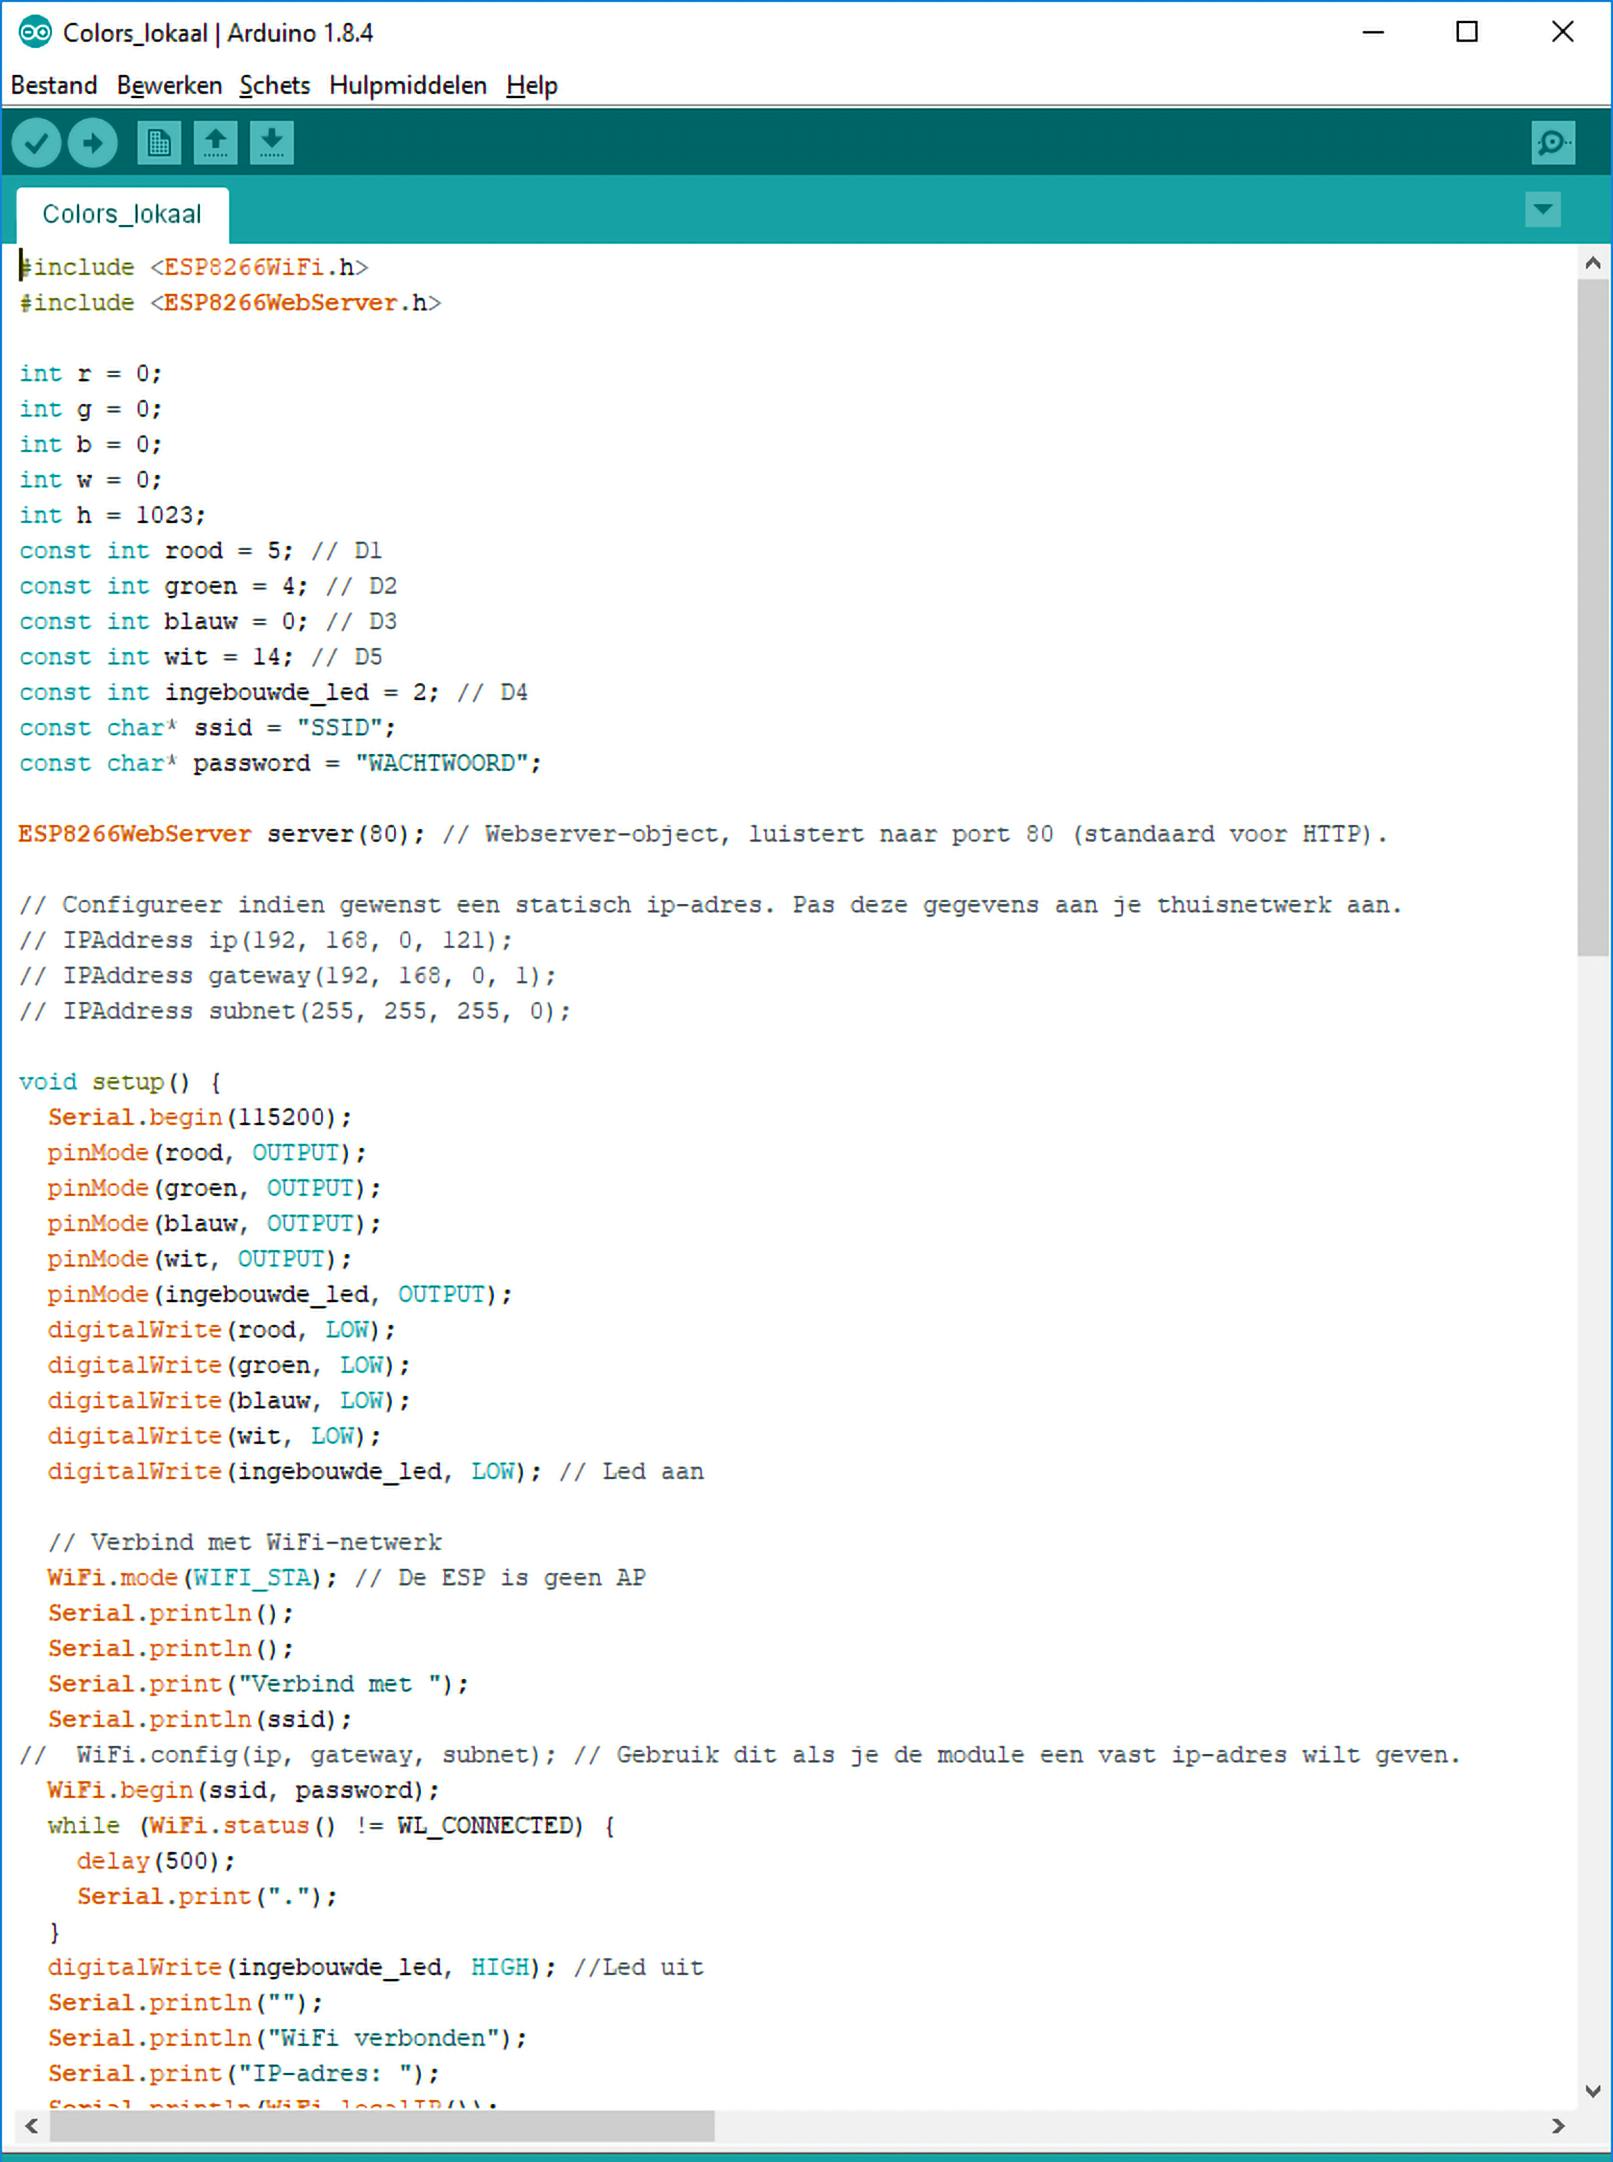Open the Bestand menu
1613x2162 pixels.
54,86
